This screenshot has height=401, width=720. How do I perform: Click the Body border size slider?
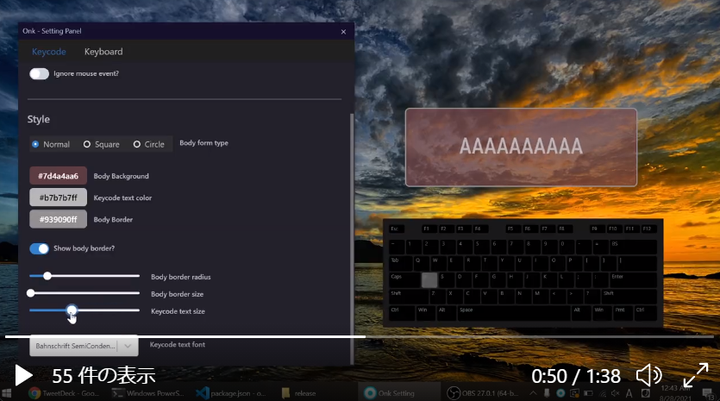84,293
